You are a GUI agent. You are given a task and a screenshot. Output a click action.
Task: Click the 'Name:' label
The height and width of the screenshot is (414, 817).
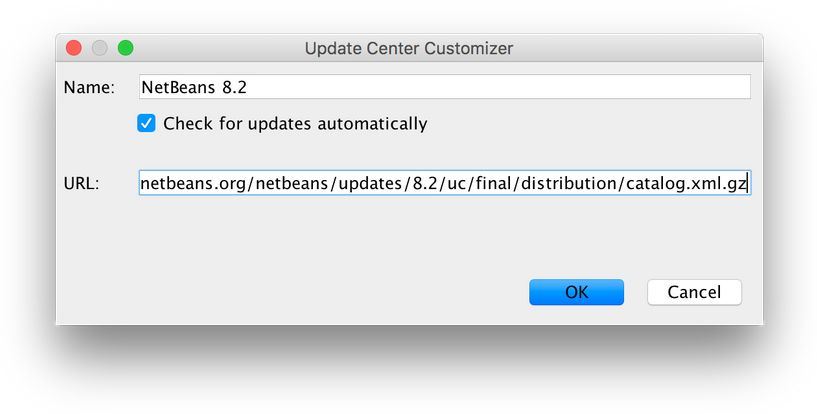90,87
